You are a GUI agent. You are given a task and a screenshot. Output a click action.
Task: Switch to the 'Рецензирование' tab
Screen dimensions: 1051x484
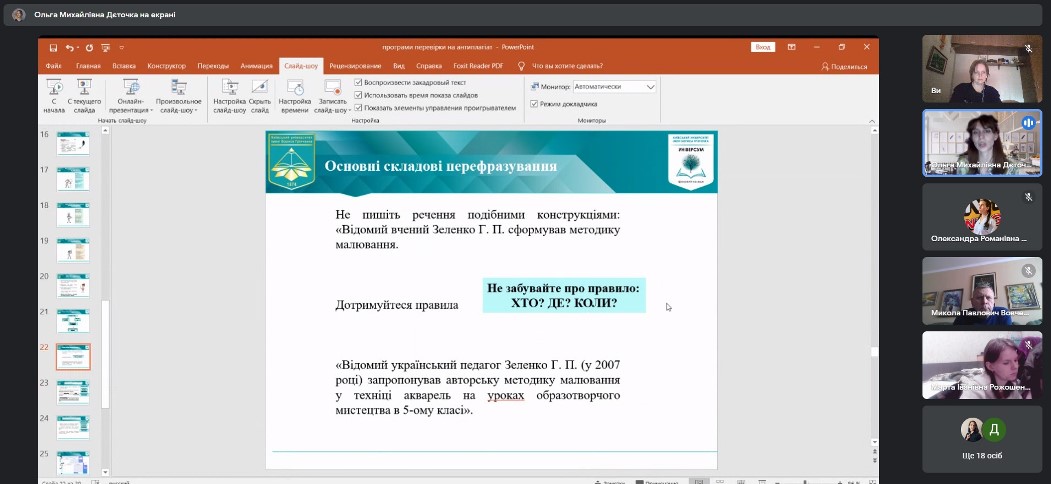pos(355,66)
